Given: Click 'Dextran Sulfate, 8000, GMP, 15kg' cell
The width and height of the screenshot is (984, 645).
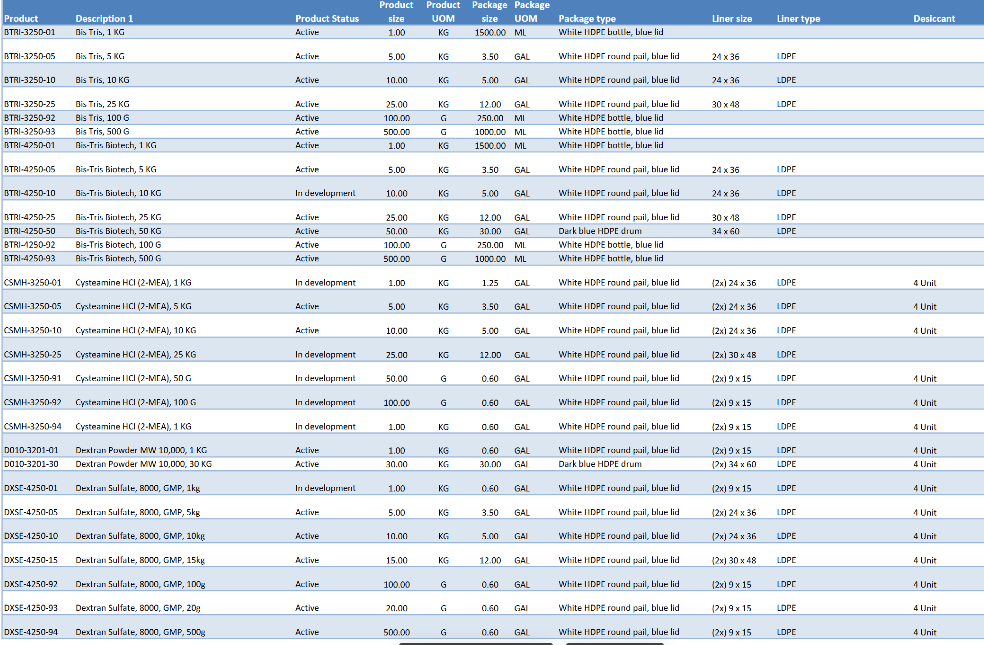Looking at the screenshot, I should [x=138, y=560].
